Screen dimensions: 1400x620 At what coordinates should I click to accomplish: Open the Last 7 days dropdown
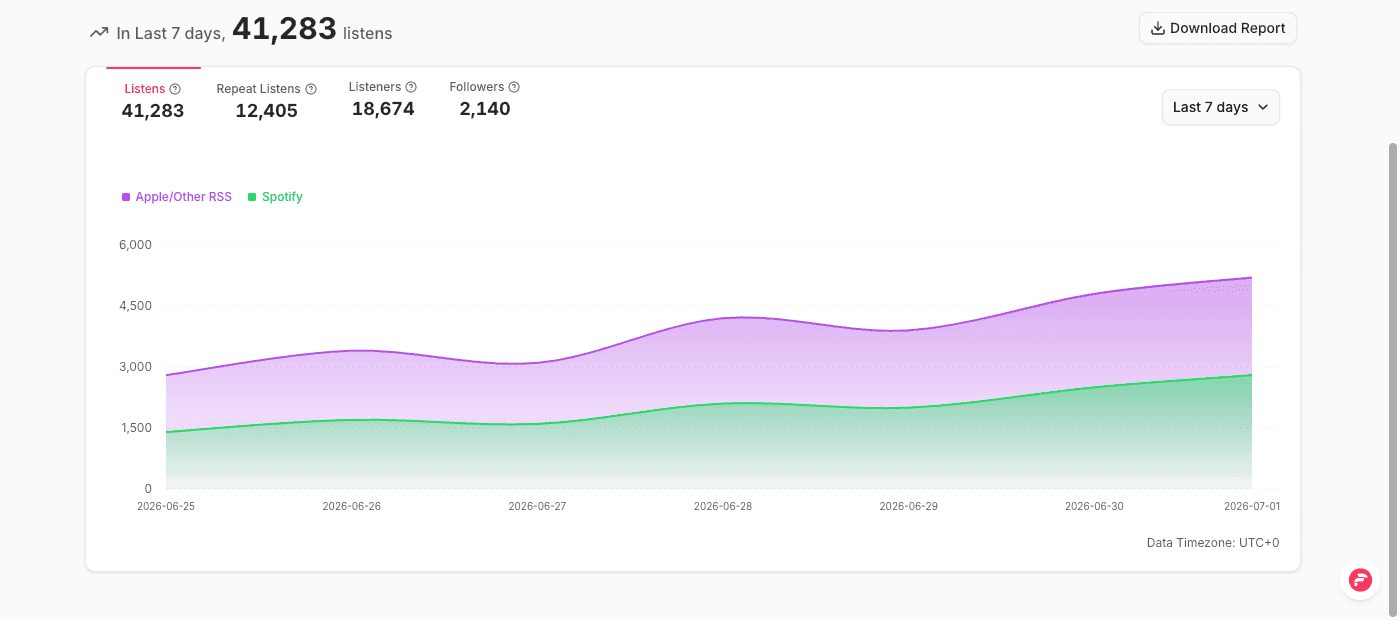[x=1220, y=107]
